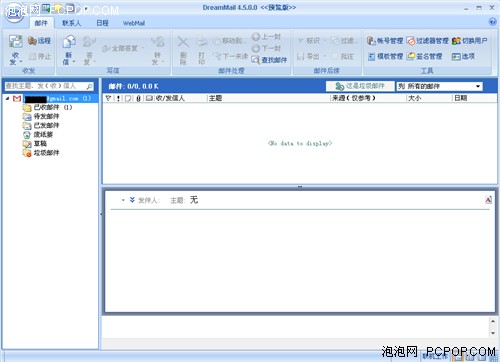This screenshot has width=500, height=362.
Task: Click 全部答复 reply all
Action: pos(122,48)
